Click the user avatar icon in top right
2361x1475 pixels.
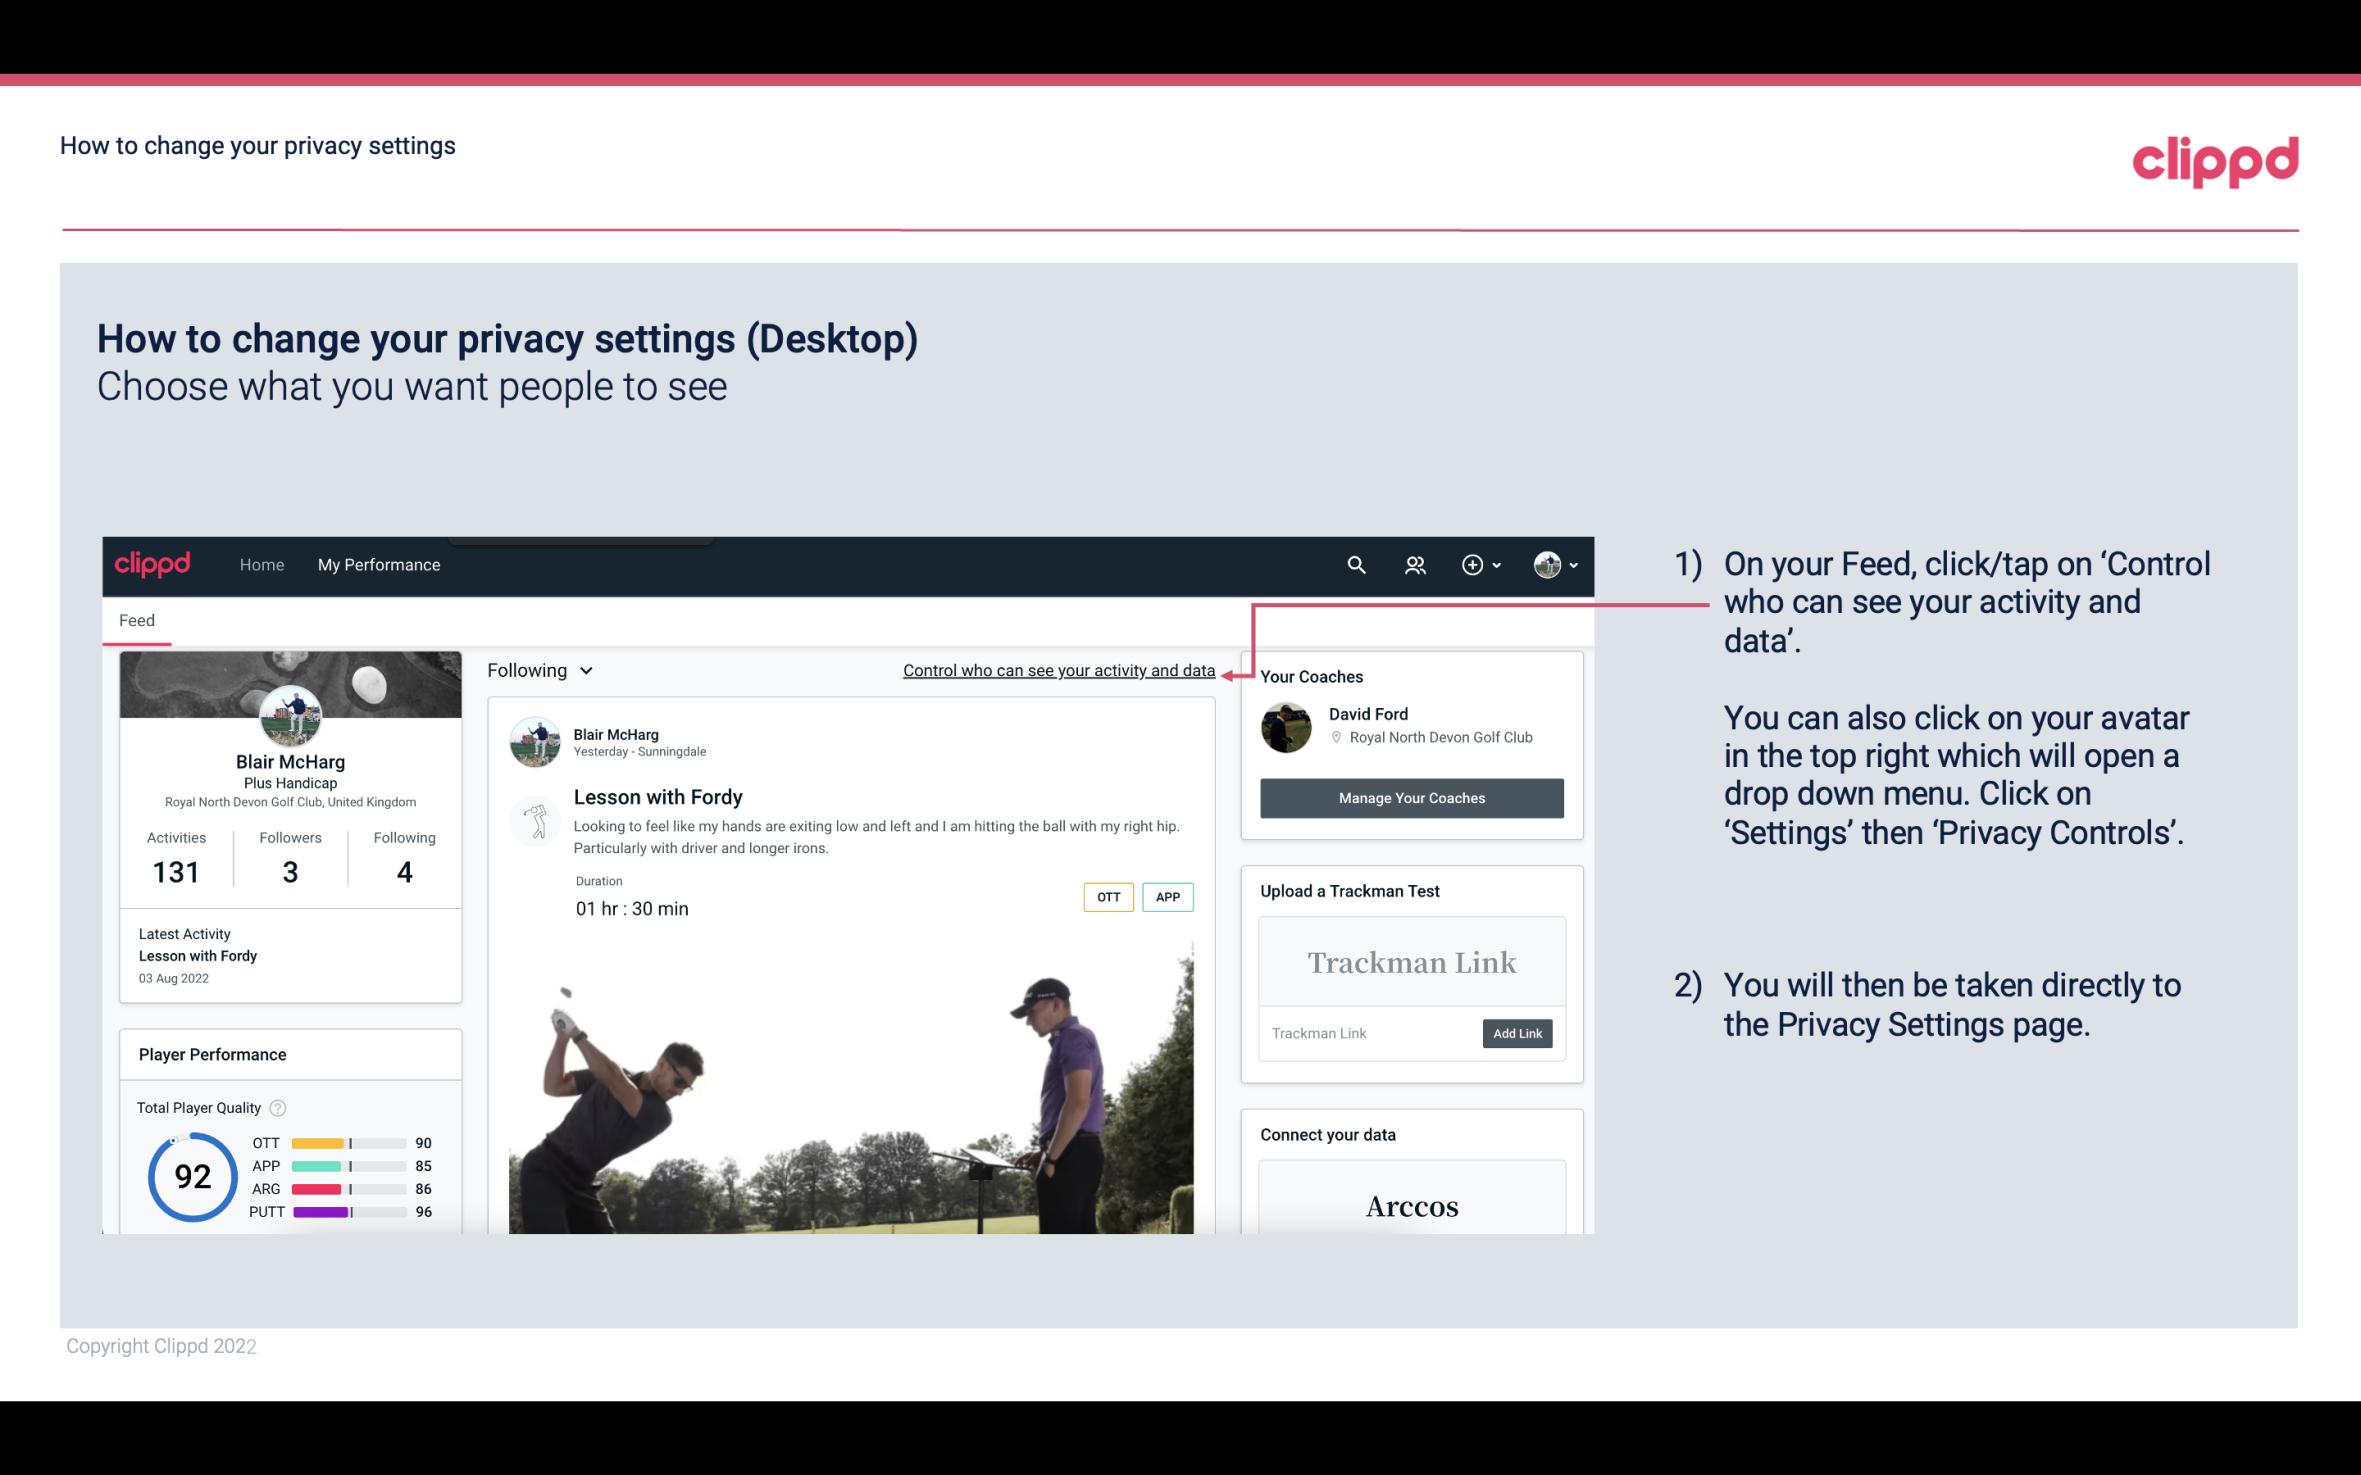point(1544,564)
